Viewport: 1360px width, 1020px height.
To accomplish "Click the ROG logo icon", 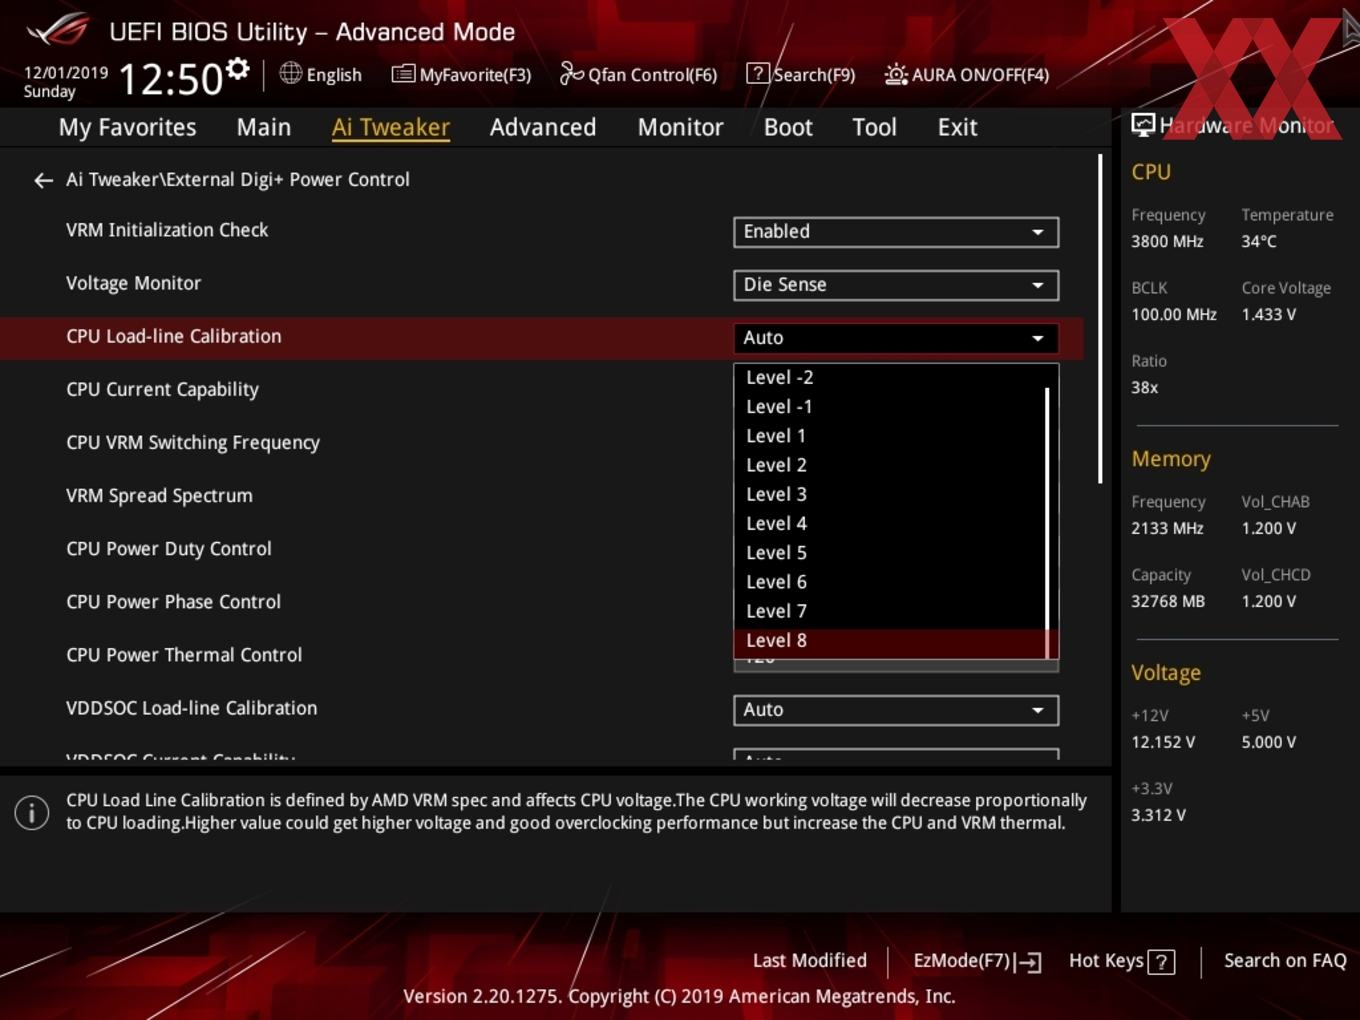I will 58,30.
